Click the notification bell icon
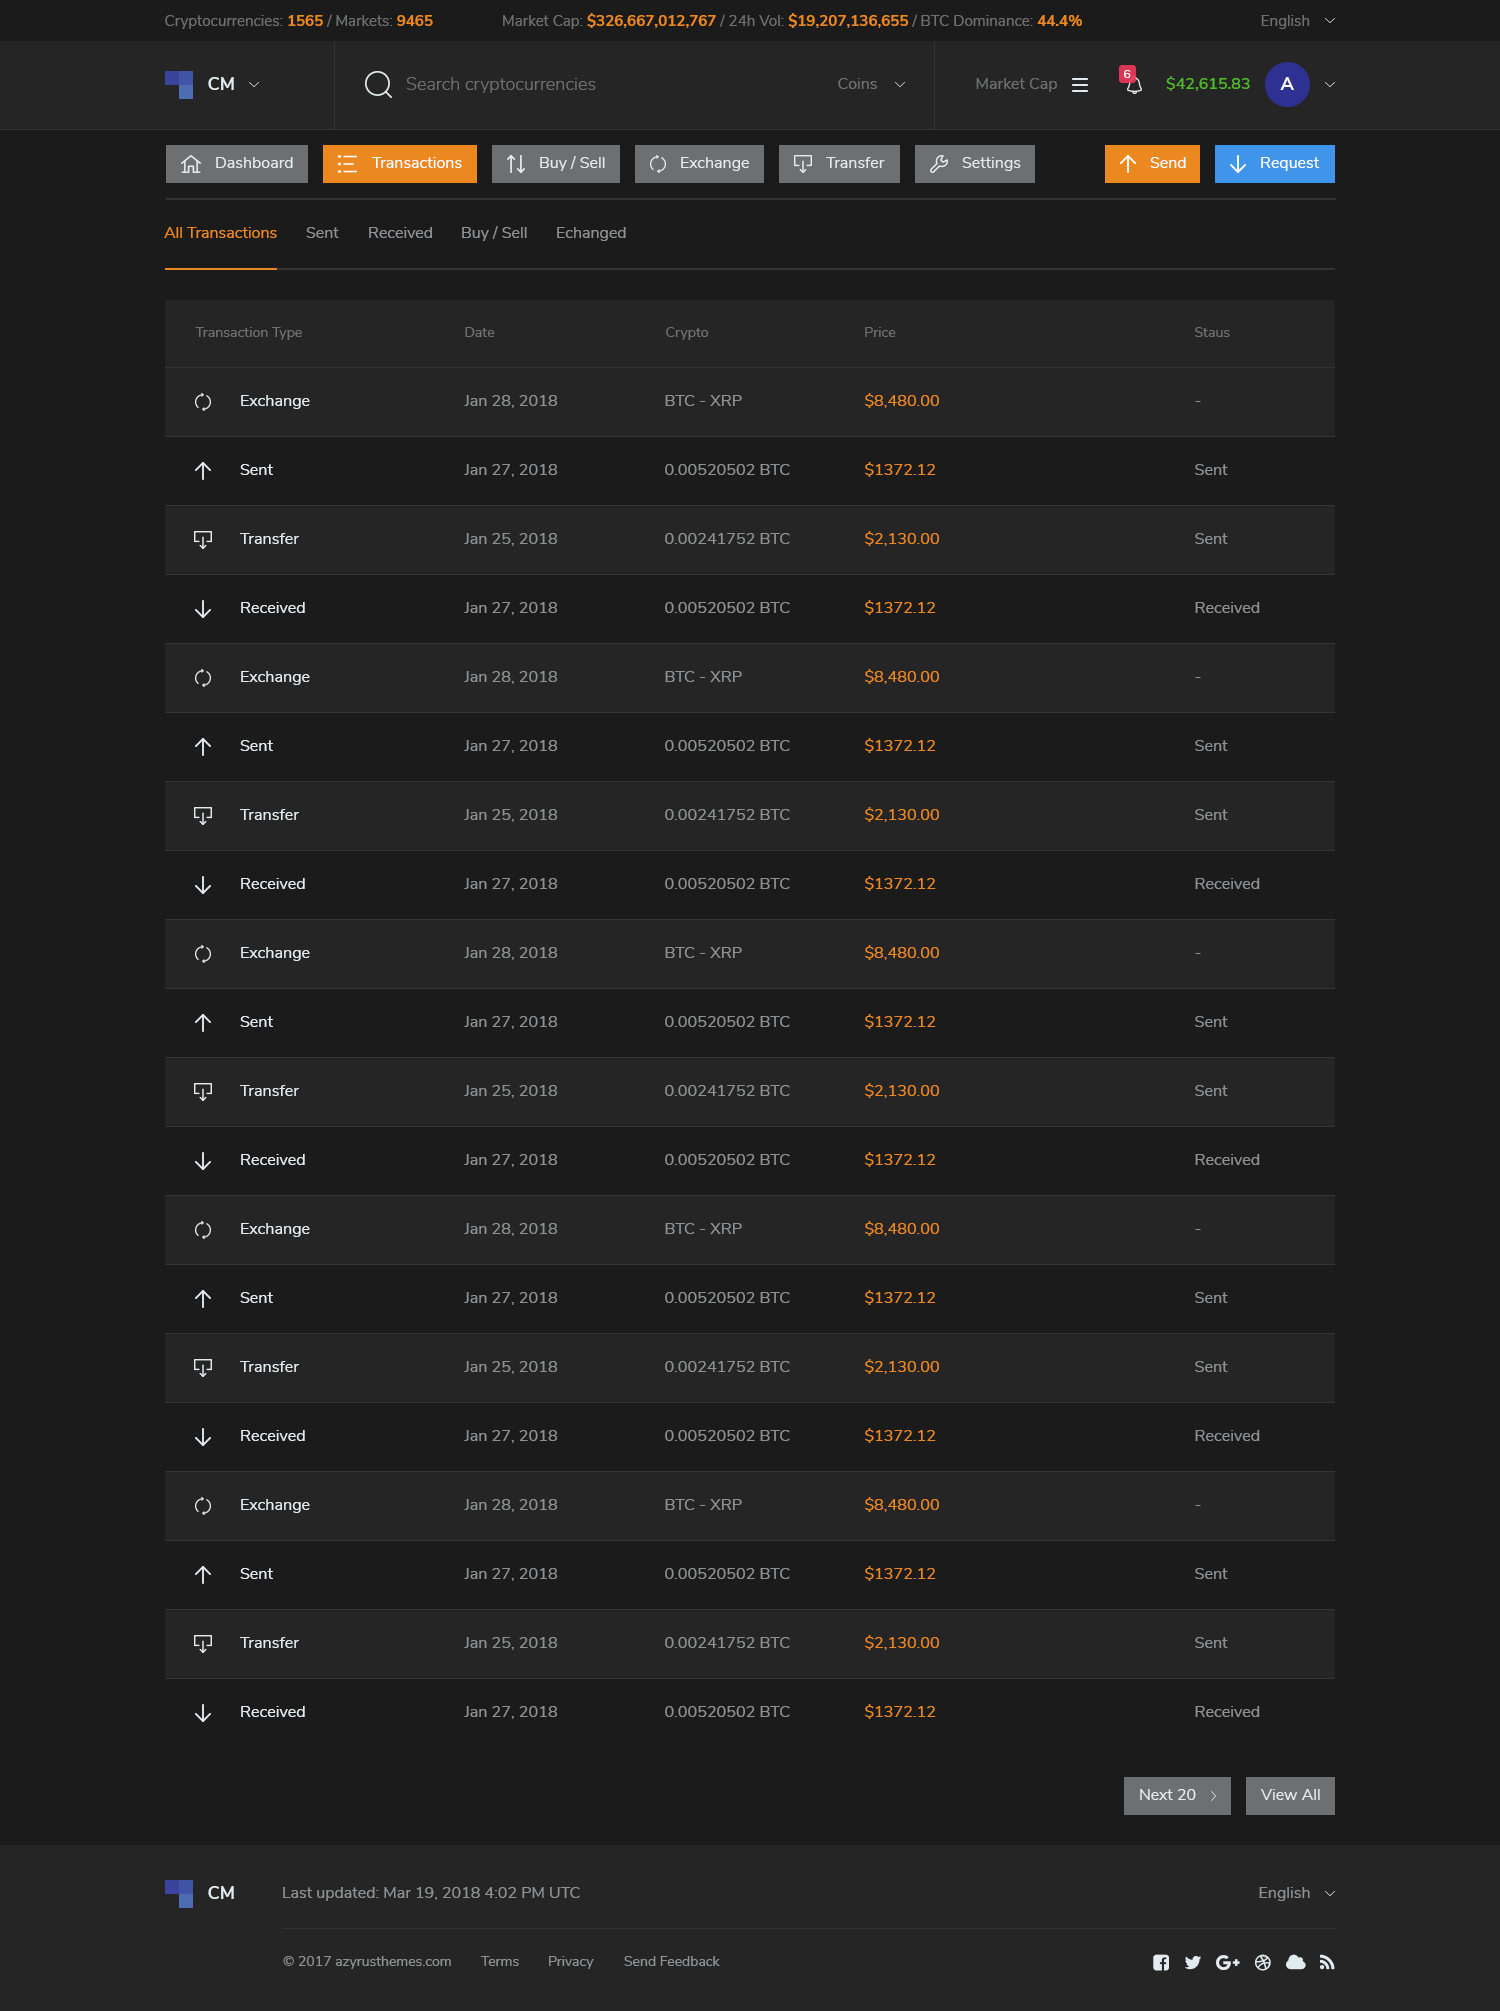Viewport: 1500px width, 2011px height. point(1133,84)
